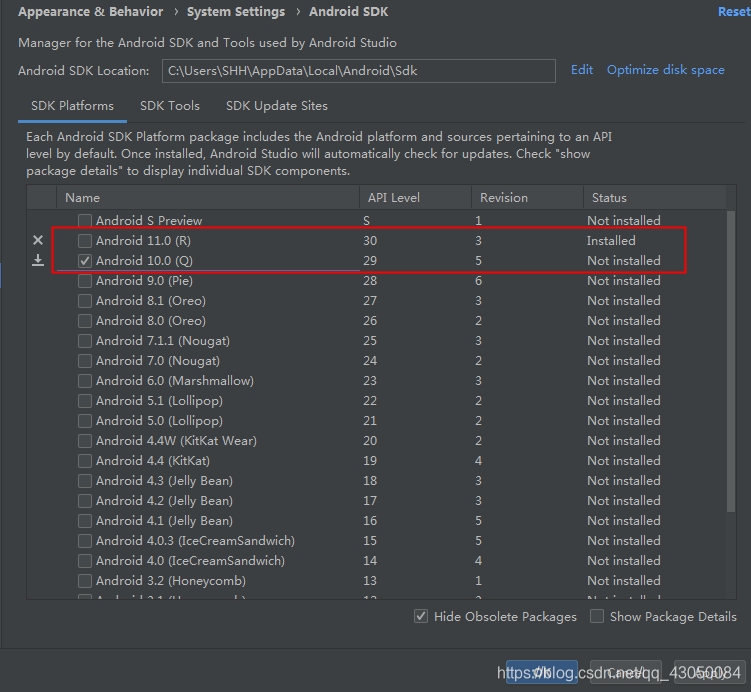Check the Android 7.0 (Nougat) checkbox
Screen dimensions: 751x692
tap(85, 361)
